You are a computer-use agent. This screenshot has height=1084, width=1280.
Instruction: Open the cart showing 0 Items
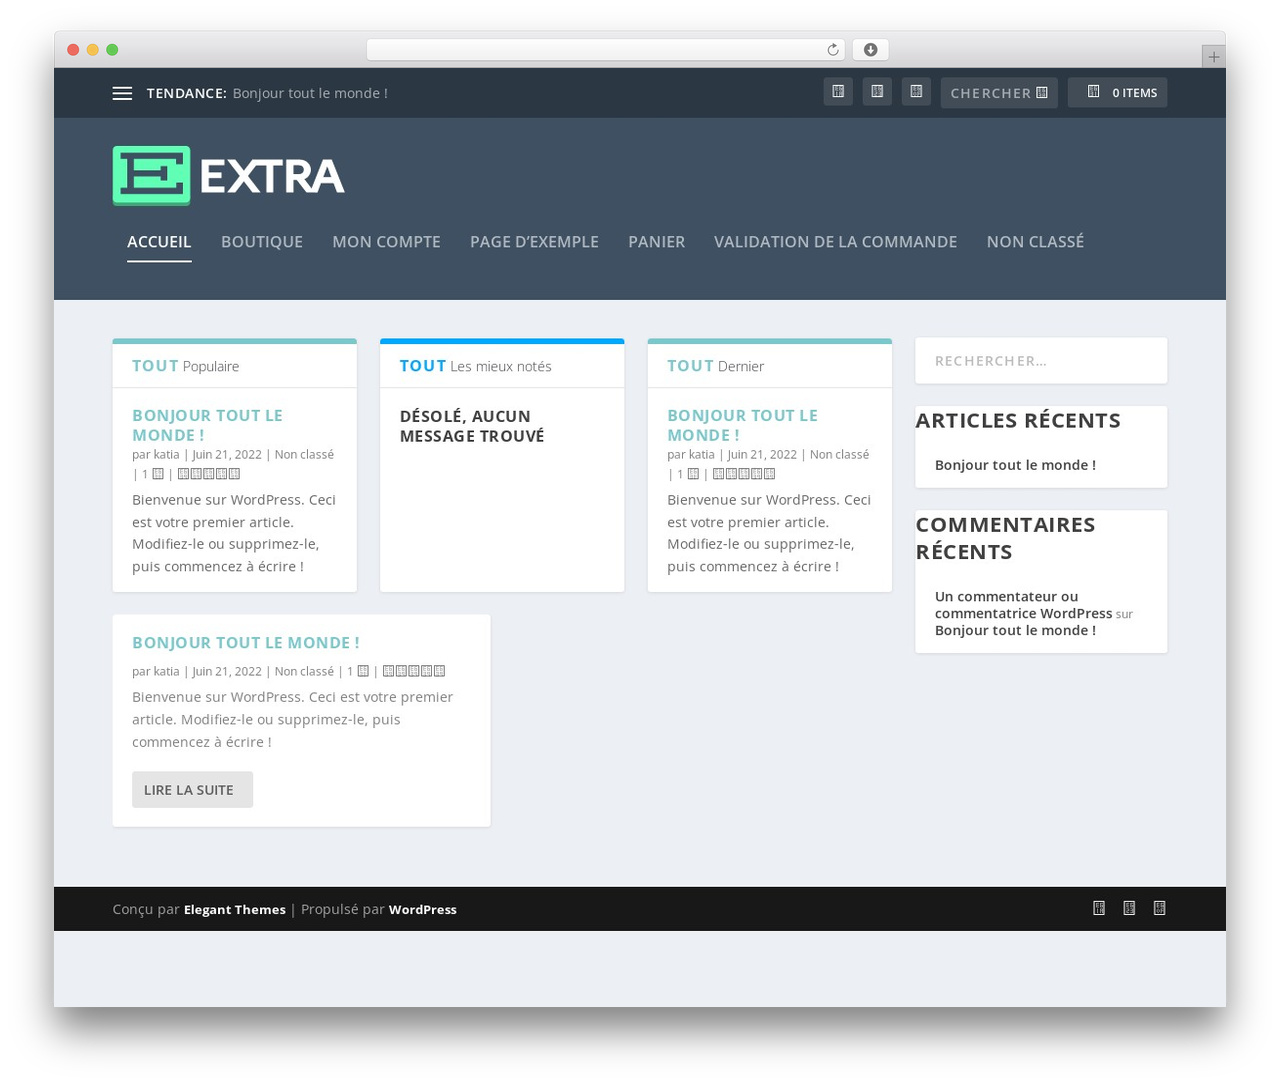1117,92
